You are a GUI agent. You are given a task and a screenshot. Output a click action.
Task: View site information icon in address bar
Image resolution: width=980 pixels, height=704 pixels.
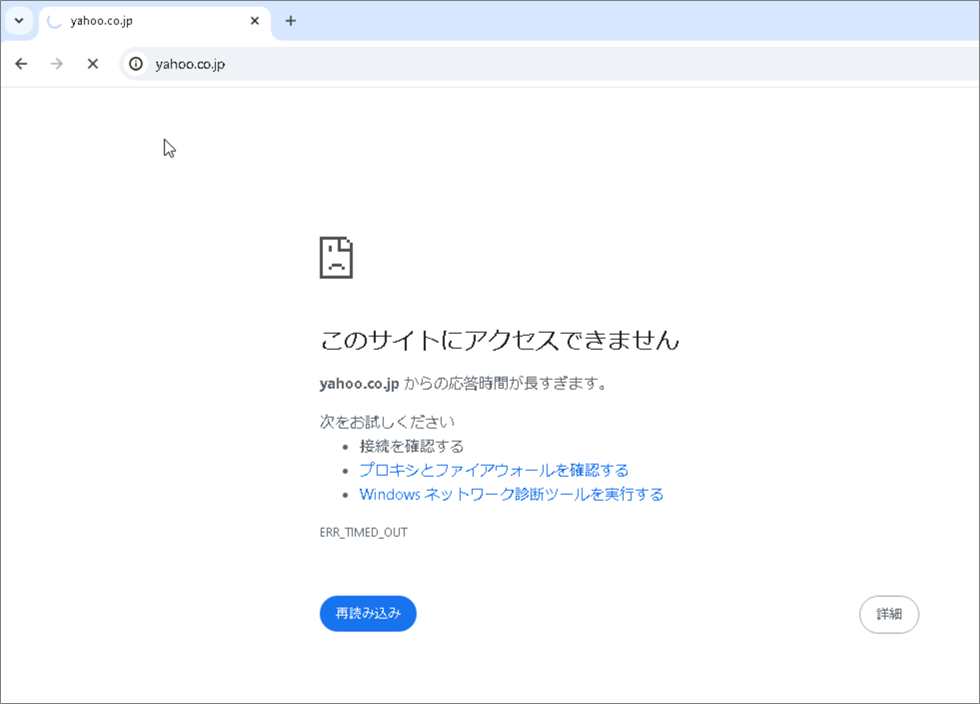(x=136, y=64)
